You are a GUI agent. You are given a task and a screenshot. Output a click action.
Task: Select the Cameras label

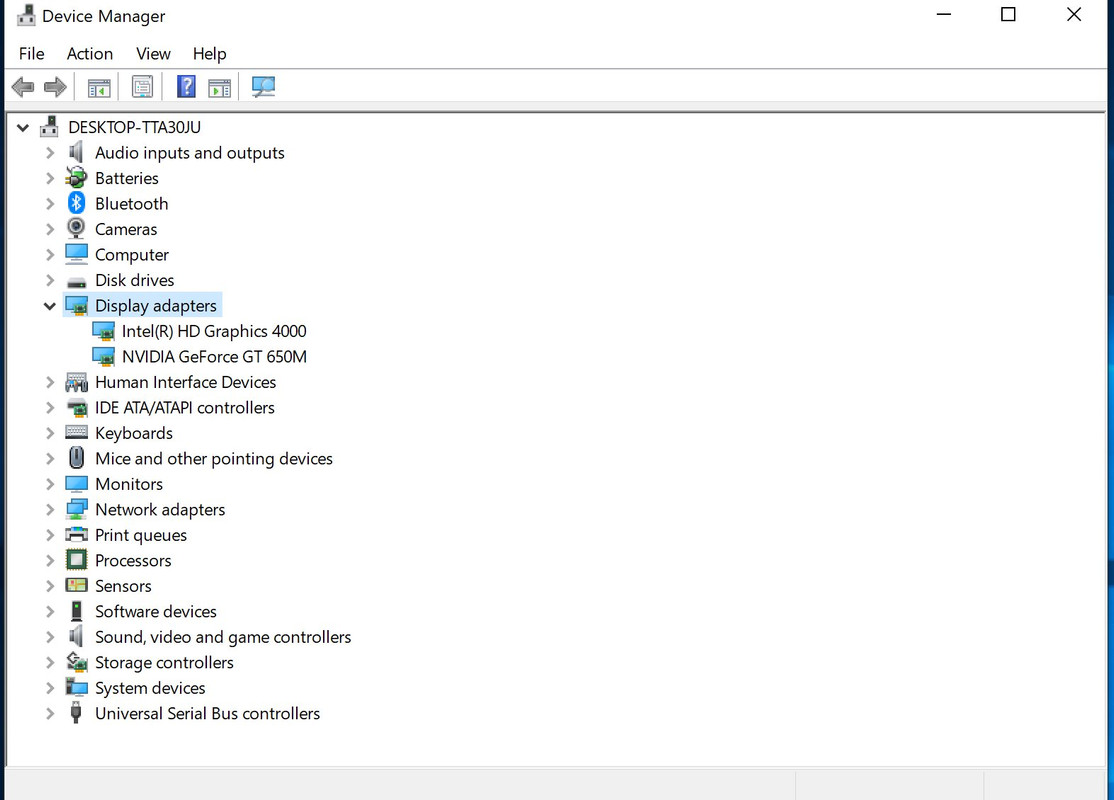126,229
